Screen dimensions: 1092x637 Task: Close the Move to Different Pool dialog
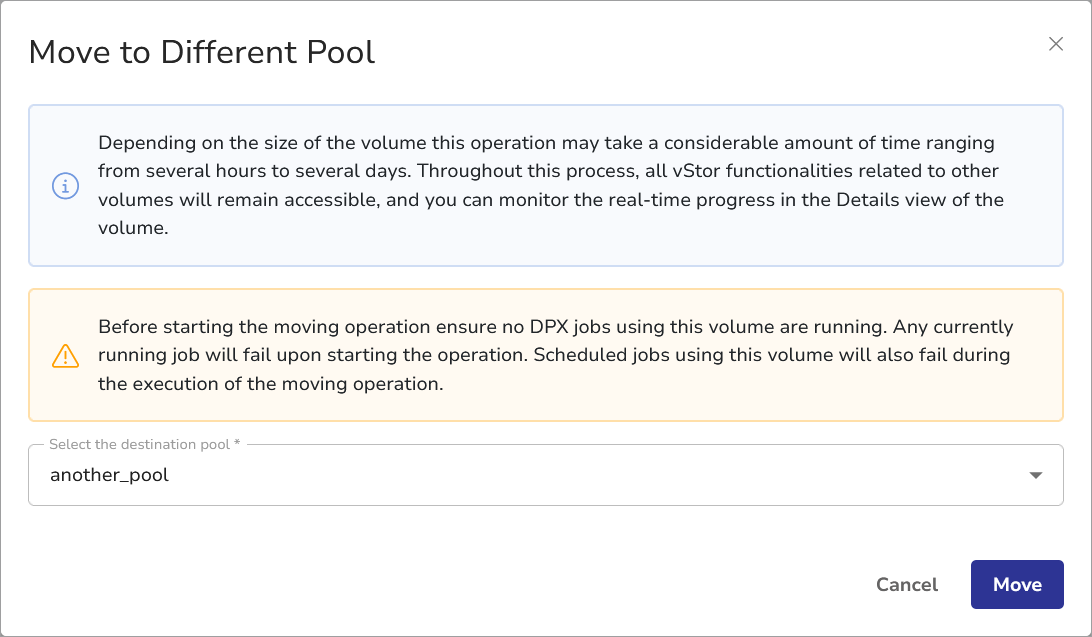coord(1055,44)
